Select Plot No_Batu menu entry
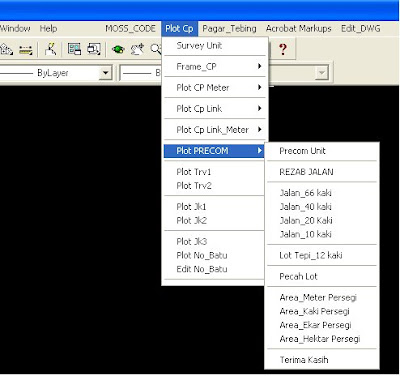The height and width of the screenshot is (376, 400). [x=214, y=255]
